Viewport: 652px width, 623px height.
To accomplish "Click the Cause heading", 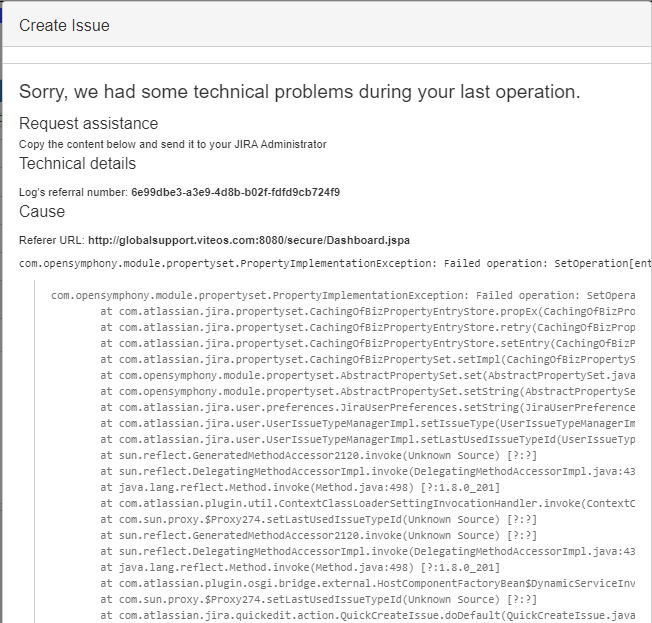I will (x=42, y=212).
